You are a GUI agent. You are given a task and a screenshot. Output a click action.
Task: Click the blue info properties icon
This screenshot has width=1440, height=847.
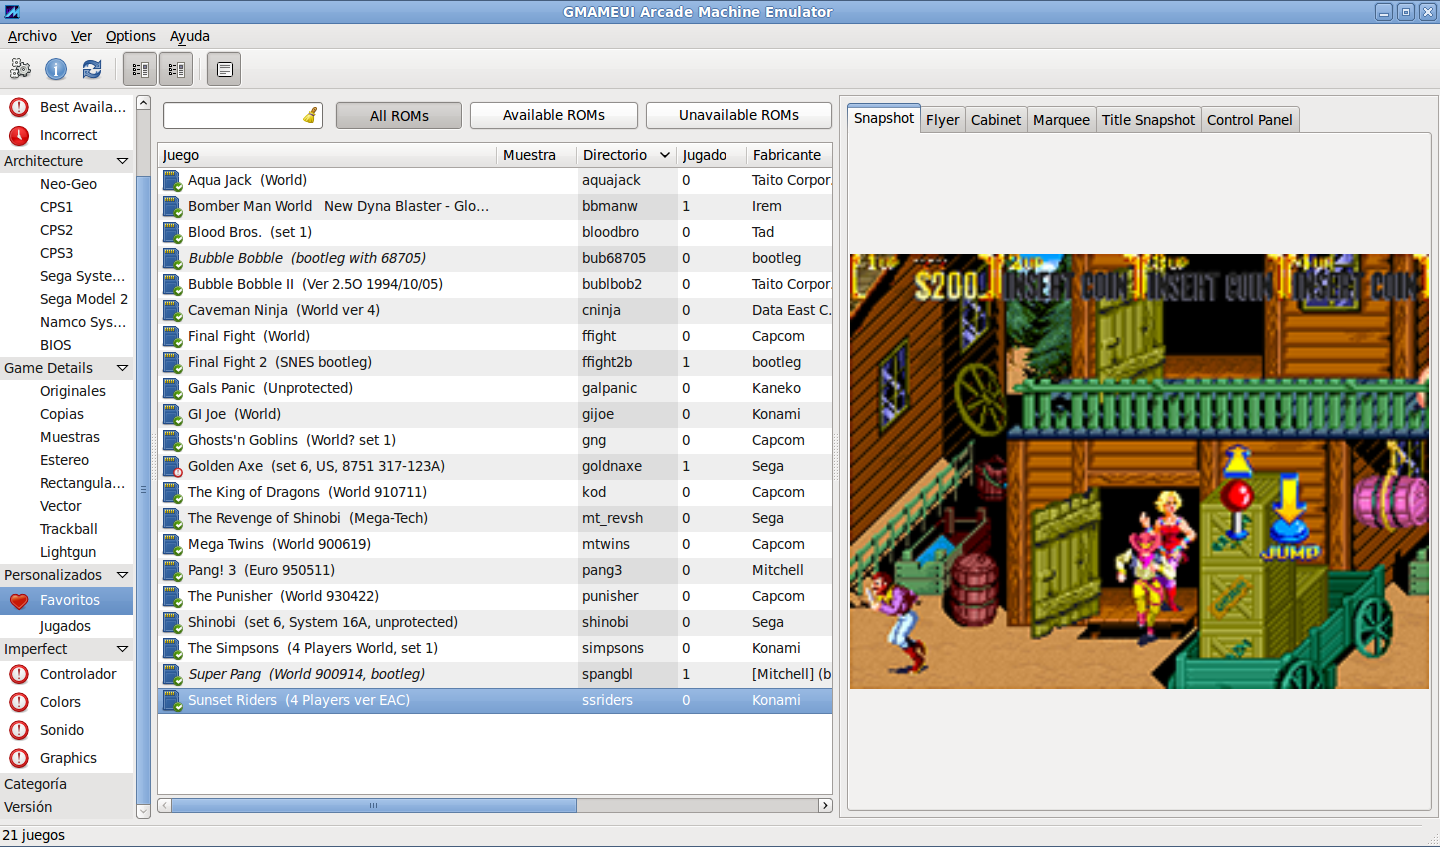(x=56, y=69)
